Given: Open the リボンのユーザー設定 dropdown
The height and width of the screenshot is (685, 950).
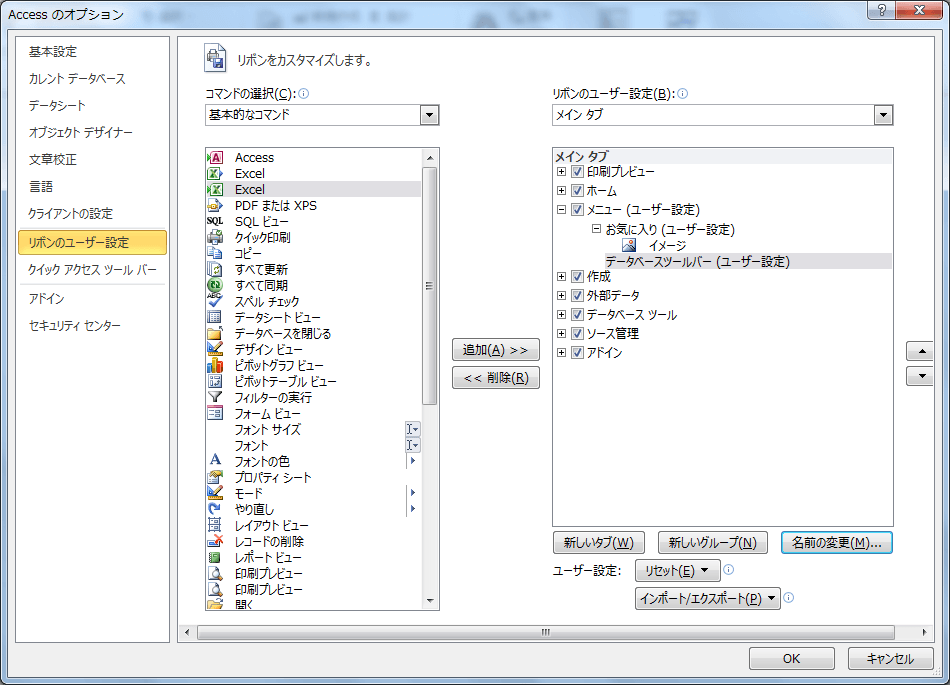Looking at the screenshot, I should pos(883,115).
